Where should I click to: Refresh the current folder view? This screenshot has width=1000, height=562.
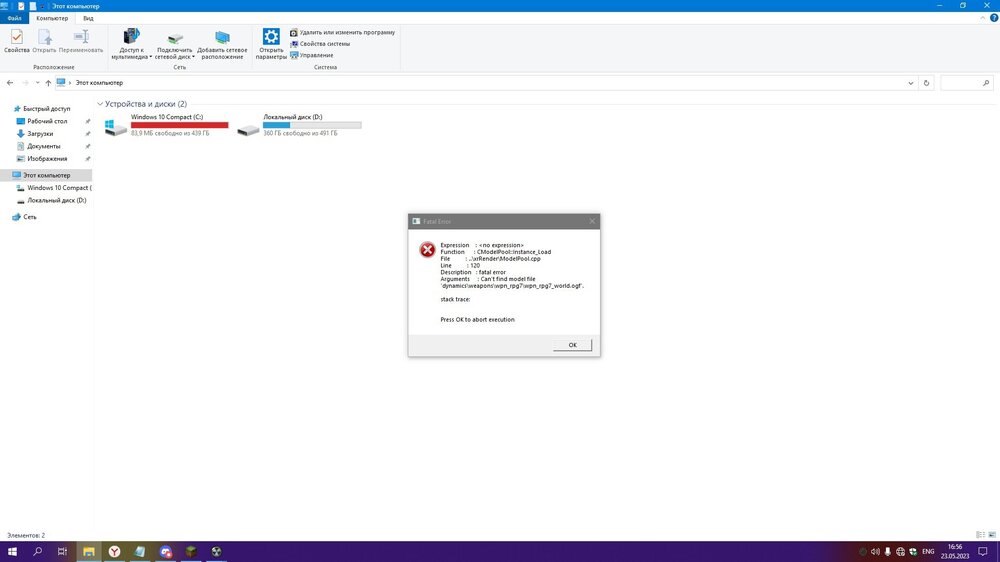click(926, 83)
